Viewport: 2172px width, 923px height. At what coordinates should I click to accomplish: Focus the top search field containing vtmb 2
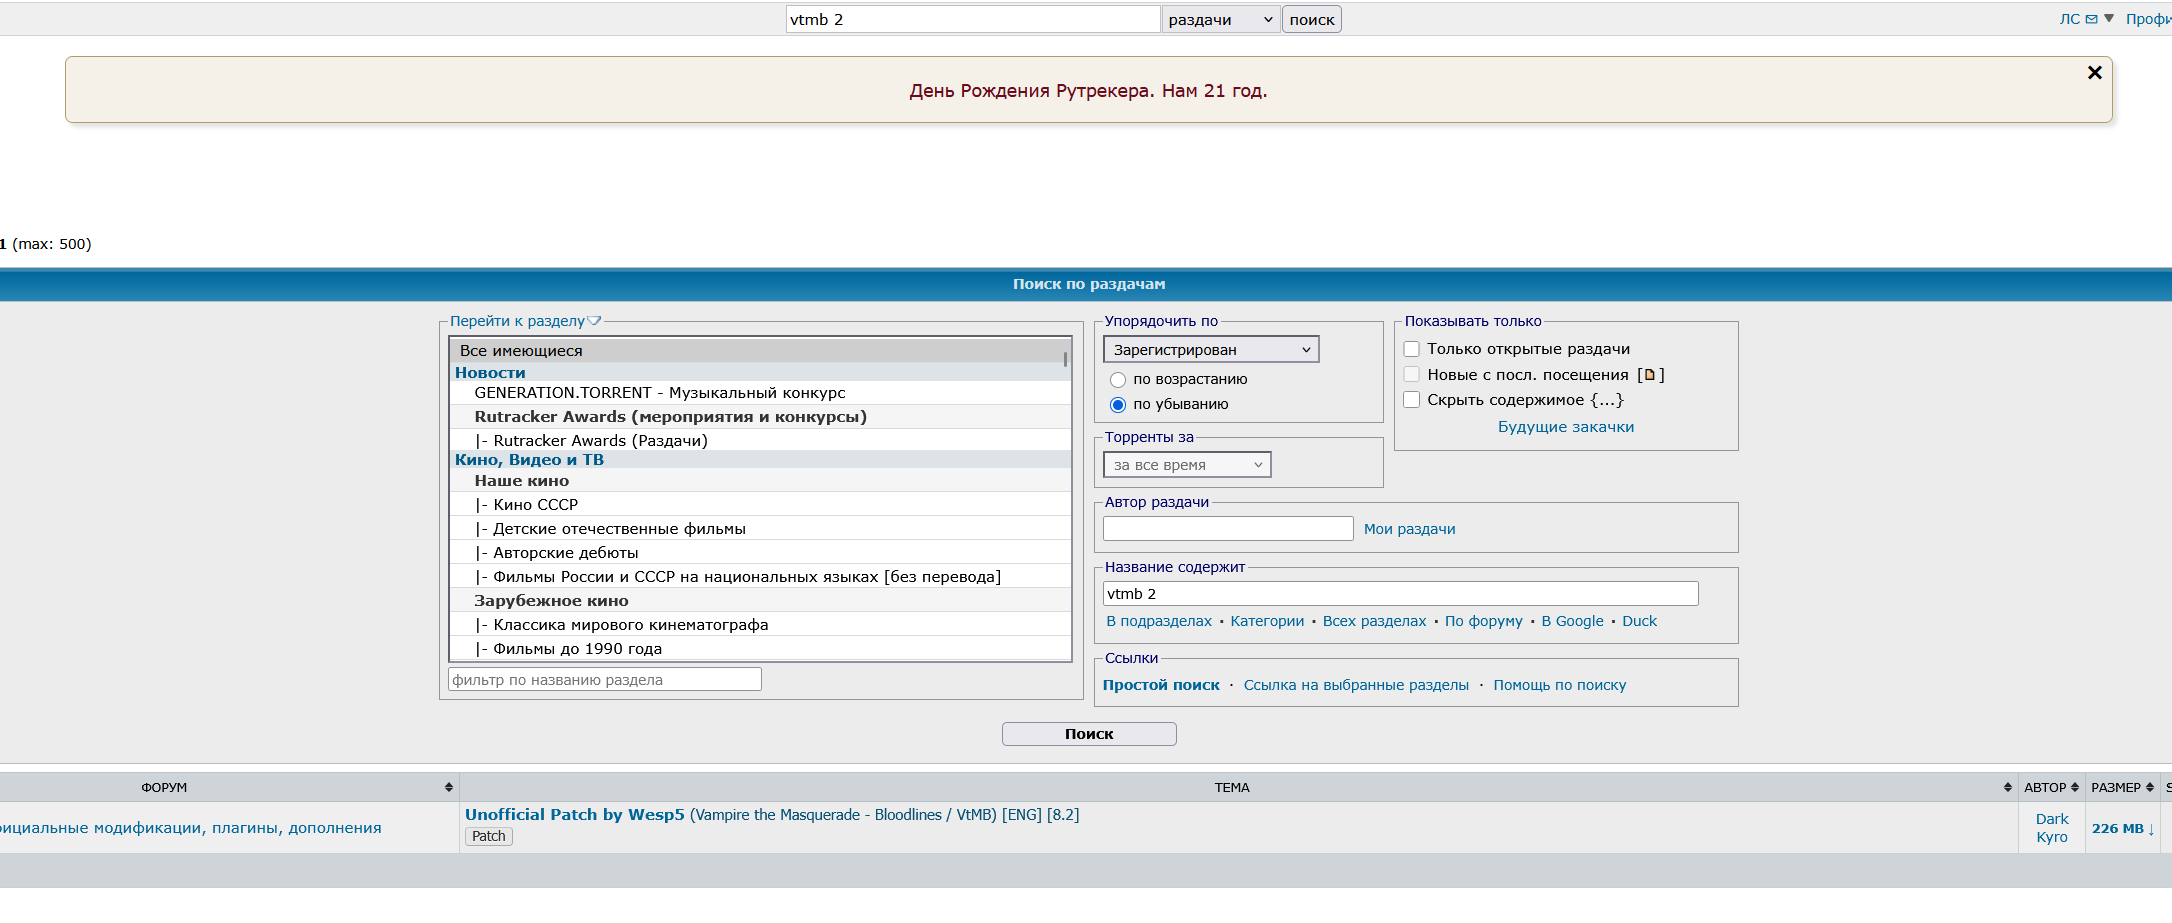(x=973, y=19)
